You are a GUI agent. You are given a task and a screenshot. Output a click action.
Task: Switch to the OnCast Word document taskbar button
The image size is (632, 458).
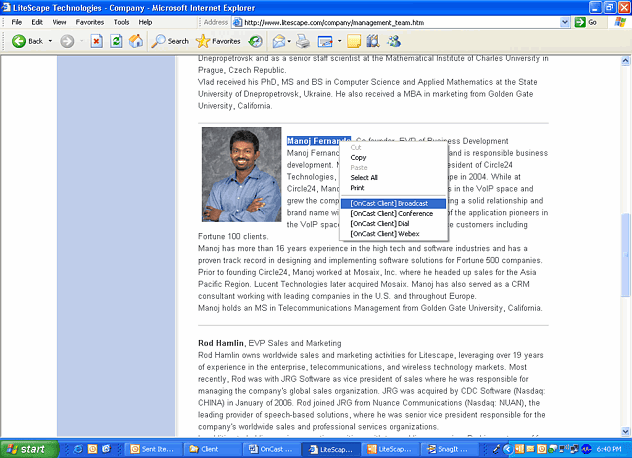click(271, 449)
